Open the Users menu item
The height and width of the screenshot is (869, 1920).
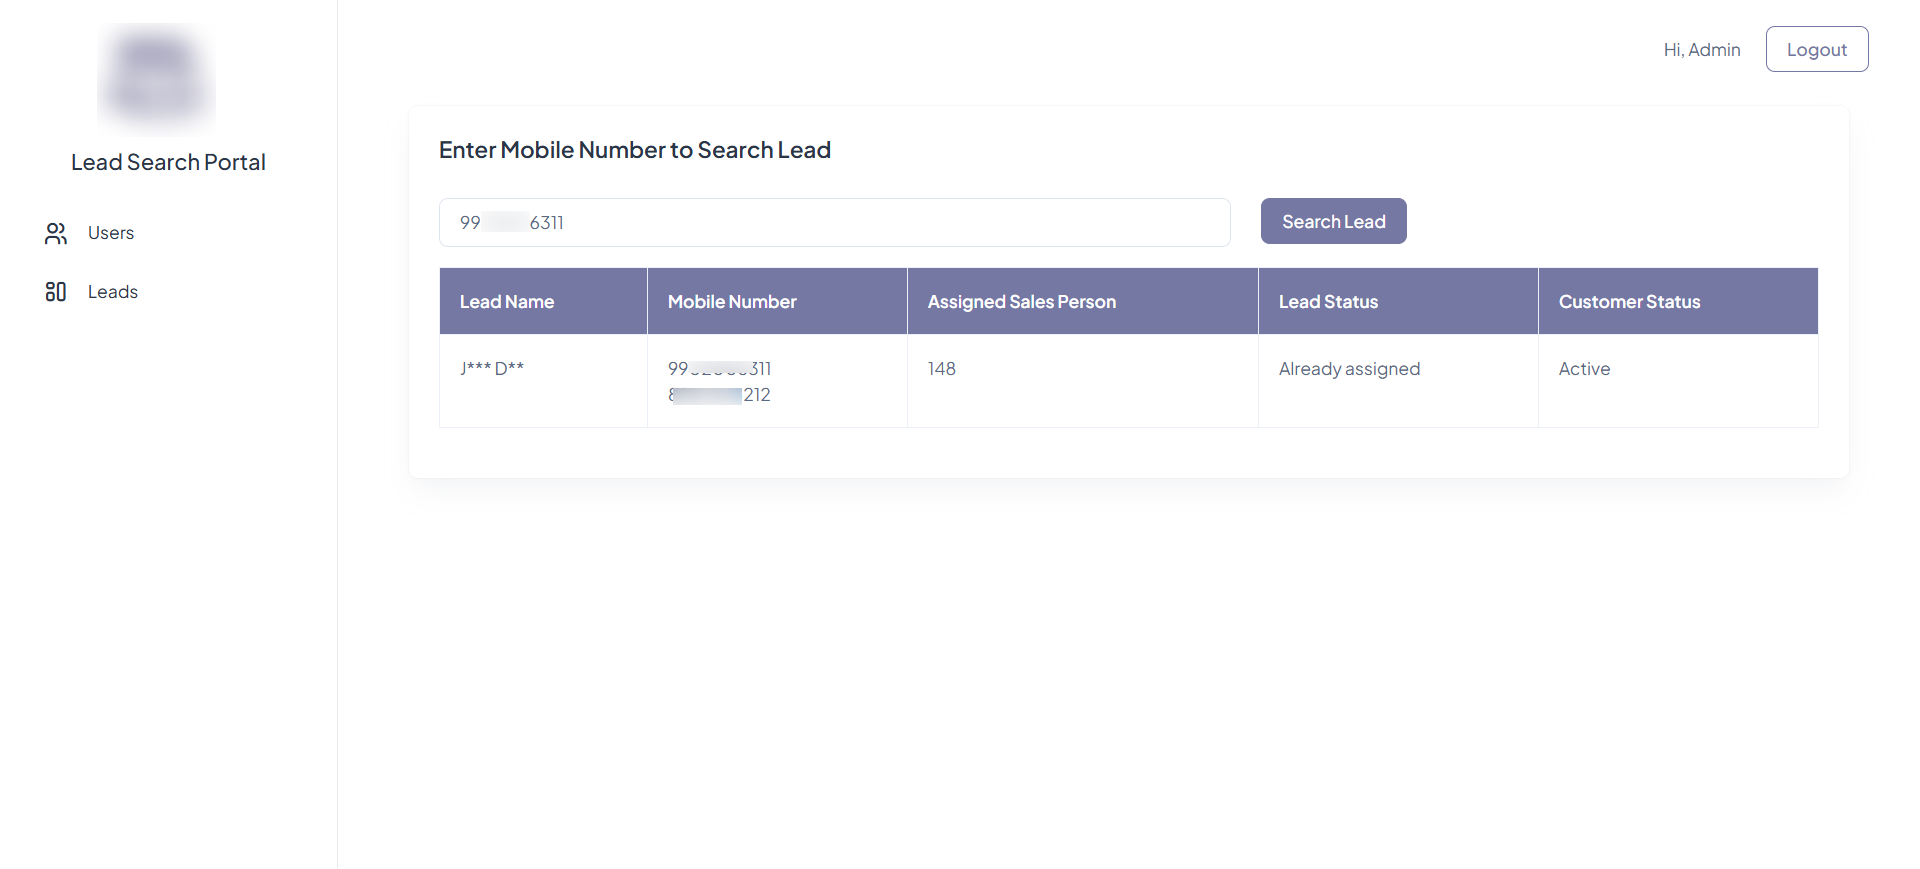pos(111,233)
